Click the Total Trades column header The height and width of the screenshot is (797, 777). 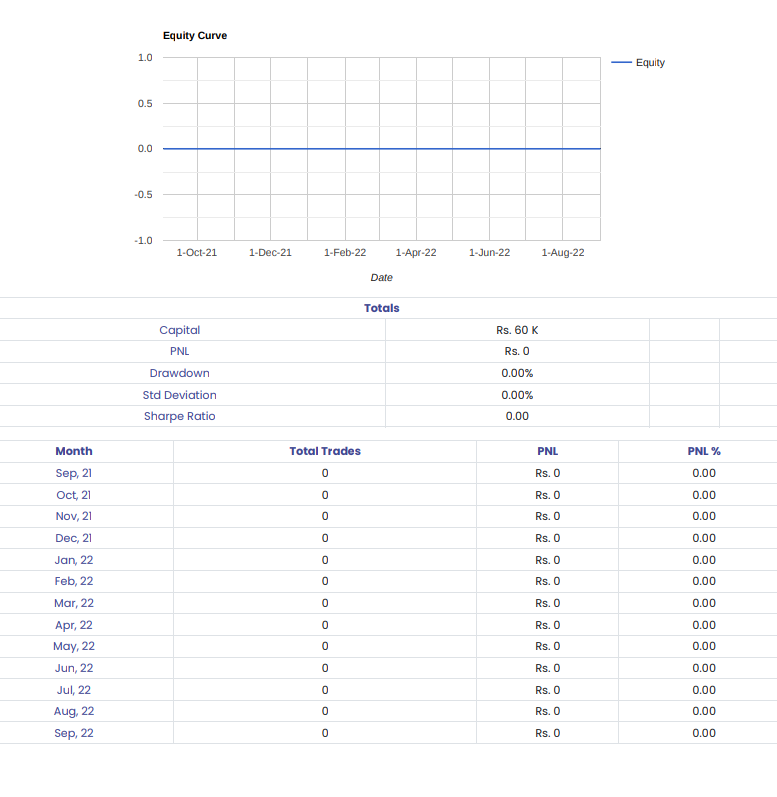(x=325, y=451)
